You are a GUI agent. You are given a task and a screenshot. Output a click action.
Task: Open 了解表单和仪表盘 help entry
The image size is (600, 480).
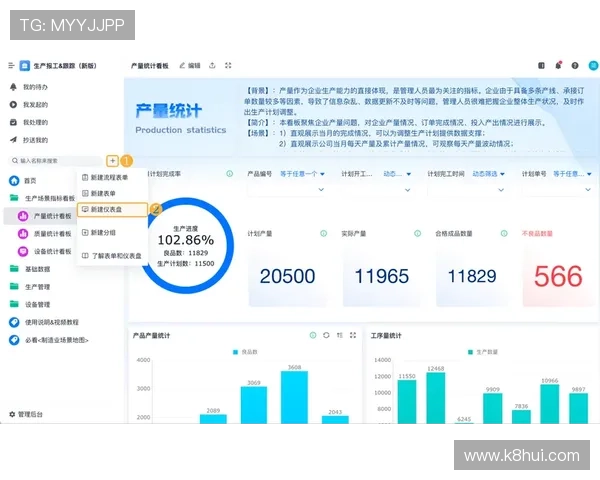tap(112, 255)
